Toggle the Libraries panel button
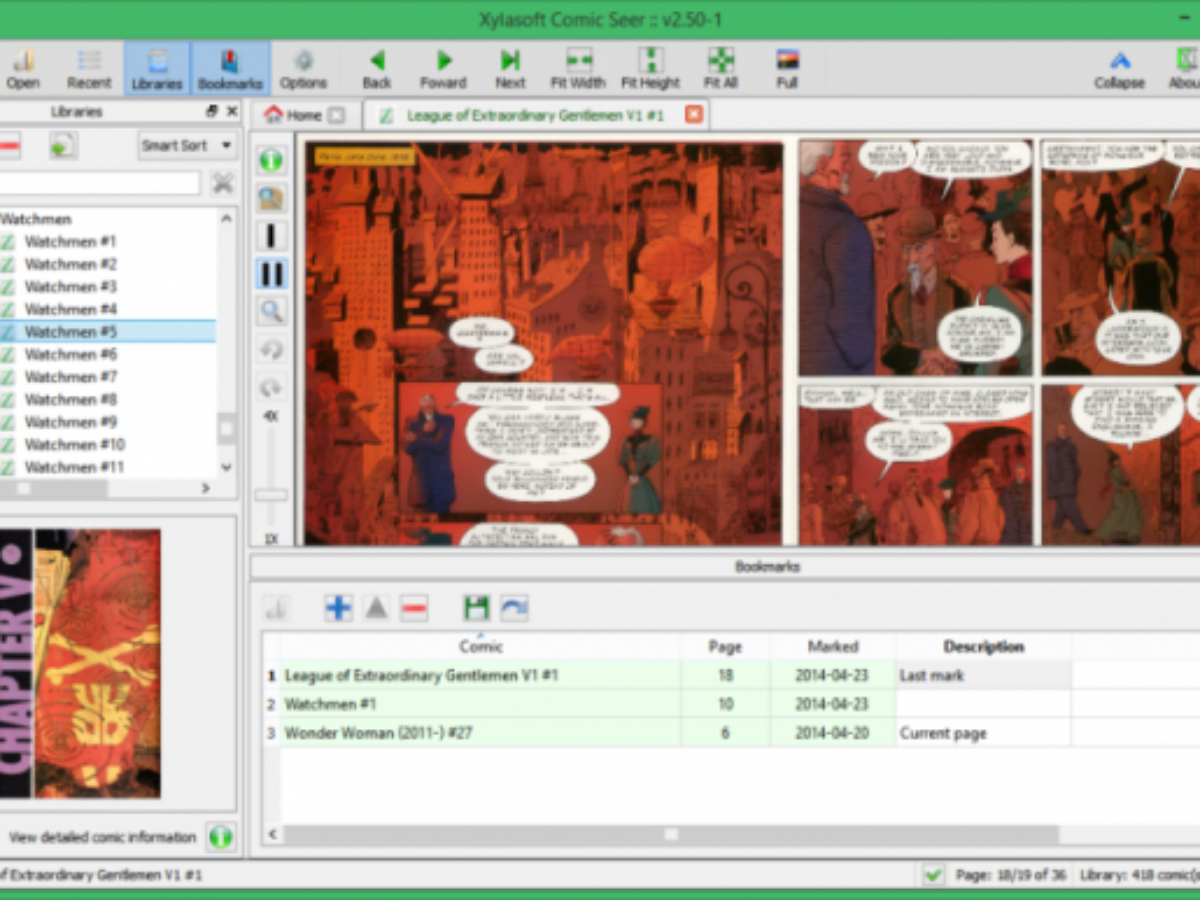Image resolution: width=1200 pixels, height=900 pixels. pyautogui.click(x=157, y=68)
